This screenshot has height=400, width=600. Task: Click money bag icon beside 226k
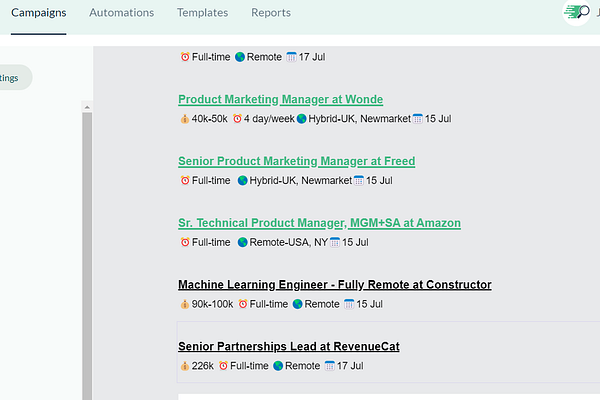(x=184, y=366)
